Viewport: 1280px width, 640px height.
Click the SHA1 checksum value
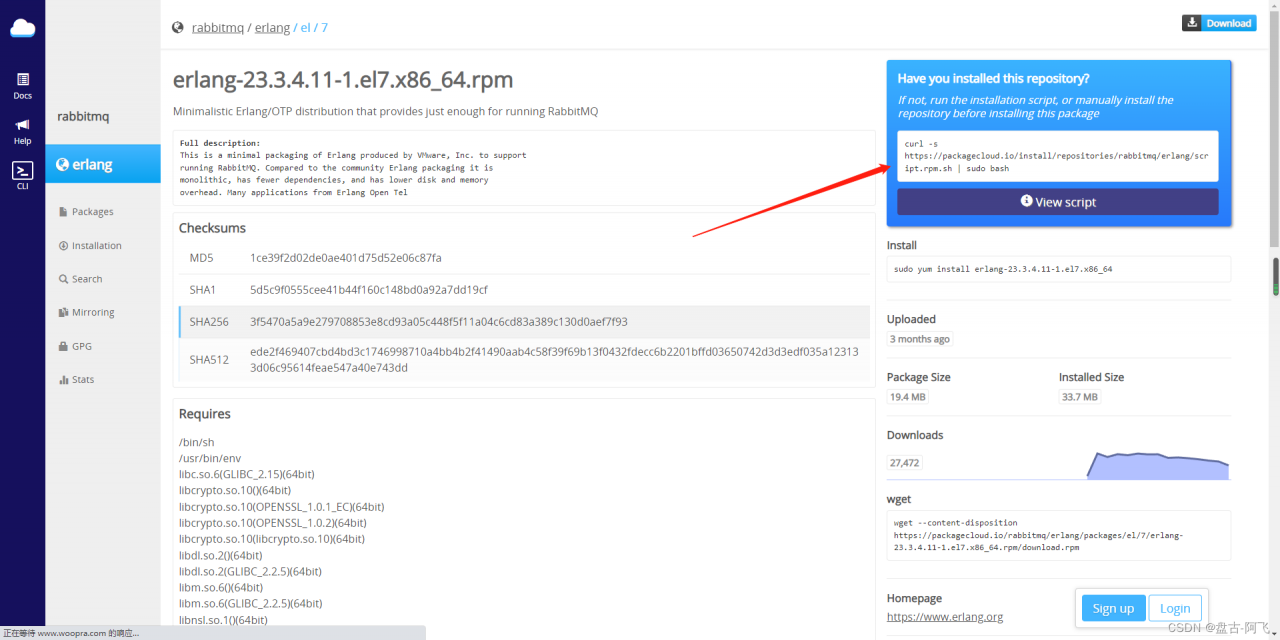pos(368,290)
